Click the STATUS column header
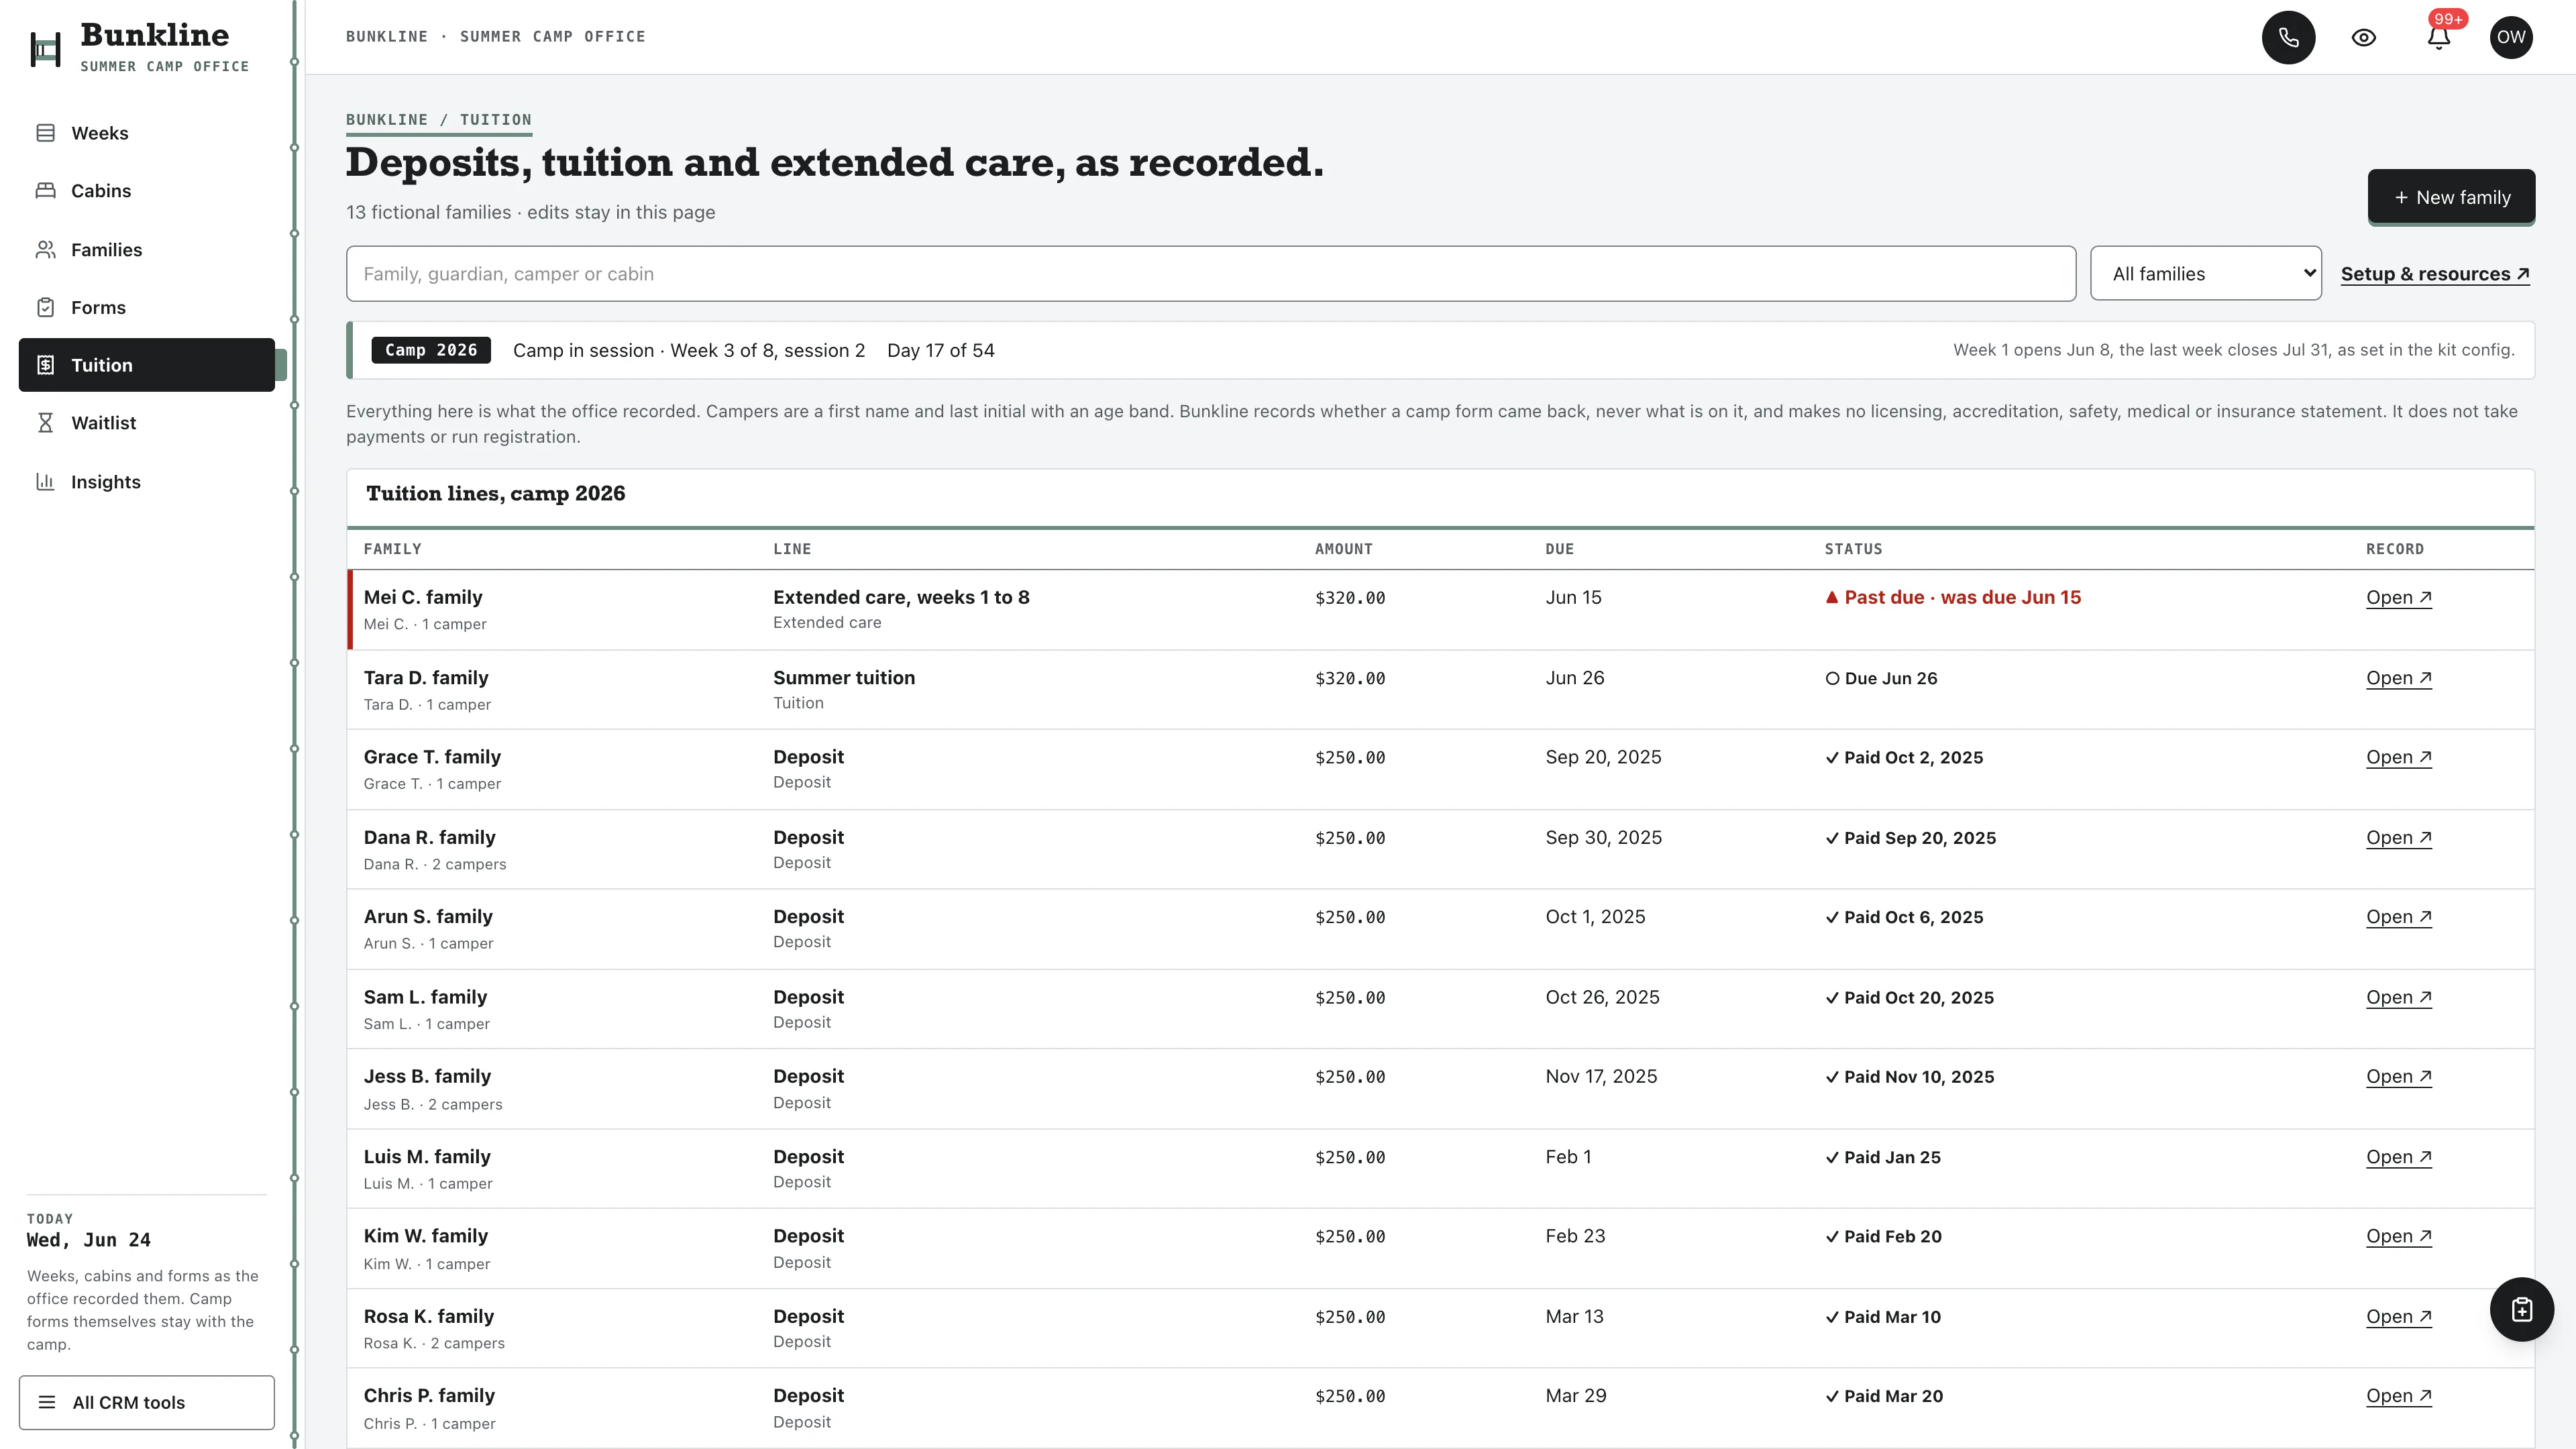Screen dimensions: 2576x1449 point(1853,549)
